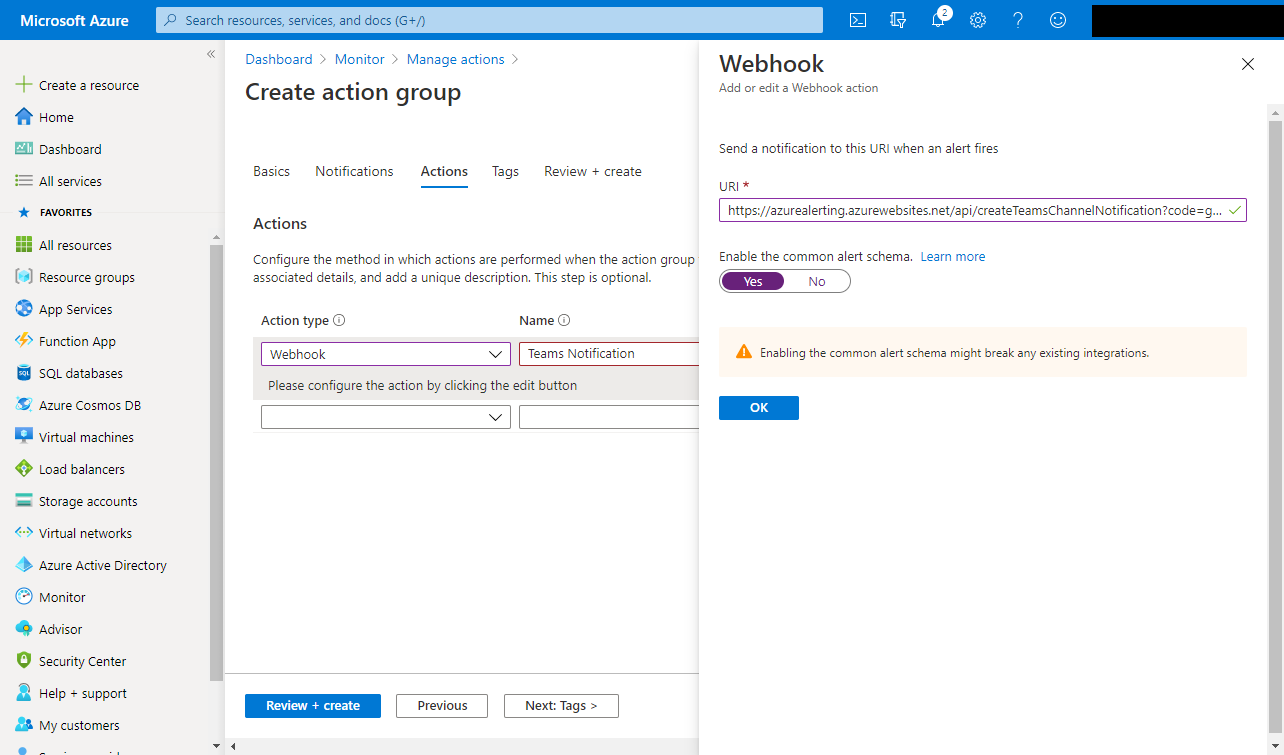Click the App Services icon
Screen dimensions: 1284x755
click(24, 309)
